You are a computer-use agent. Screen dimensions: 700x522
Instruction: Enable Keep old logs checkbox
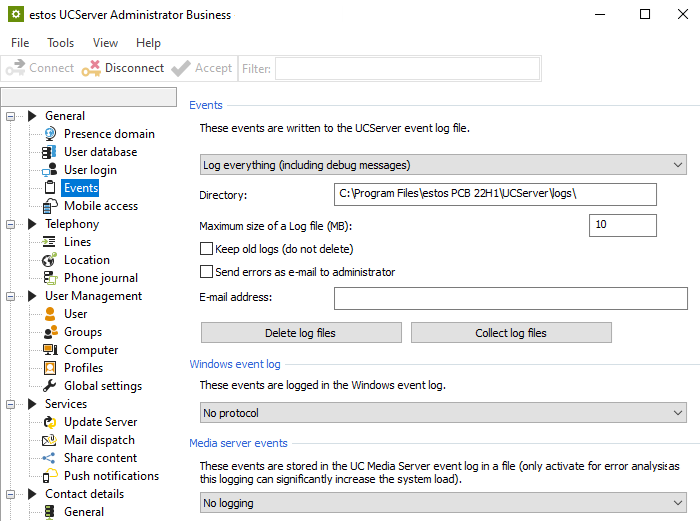click(x=207, y=249)
